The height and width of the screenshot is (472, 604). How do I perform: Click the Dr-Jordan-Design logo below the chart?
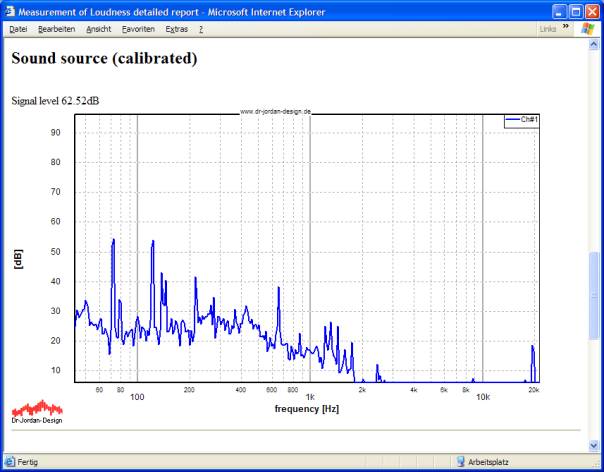point(36,411)
